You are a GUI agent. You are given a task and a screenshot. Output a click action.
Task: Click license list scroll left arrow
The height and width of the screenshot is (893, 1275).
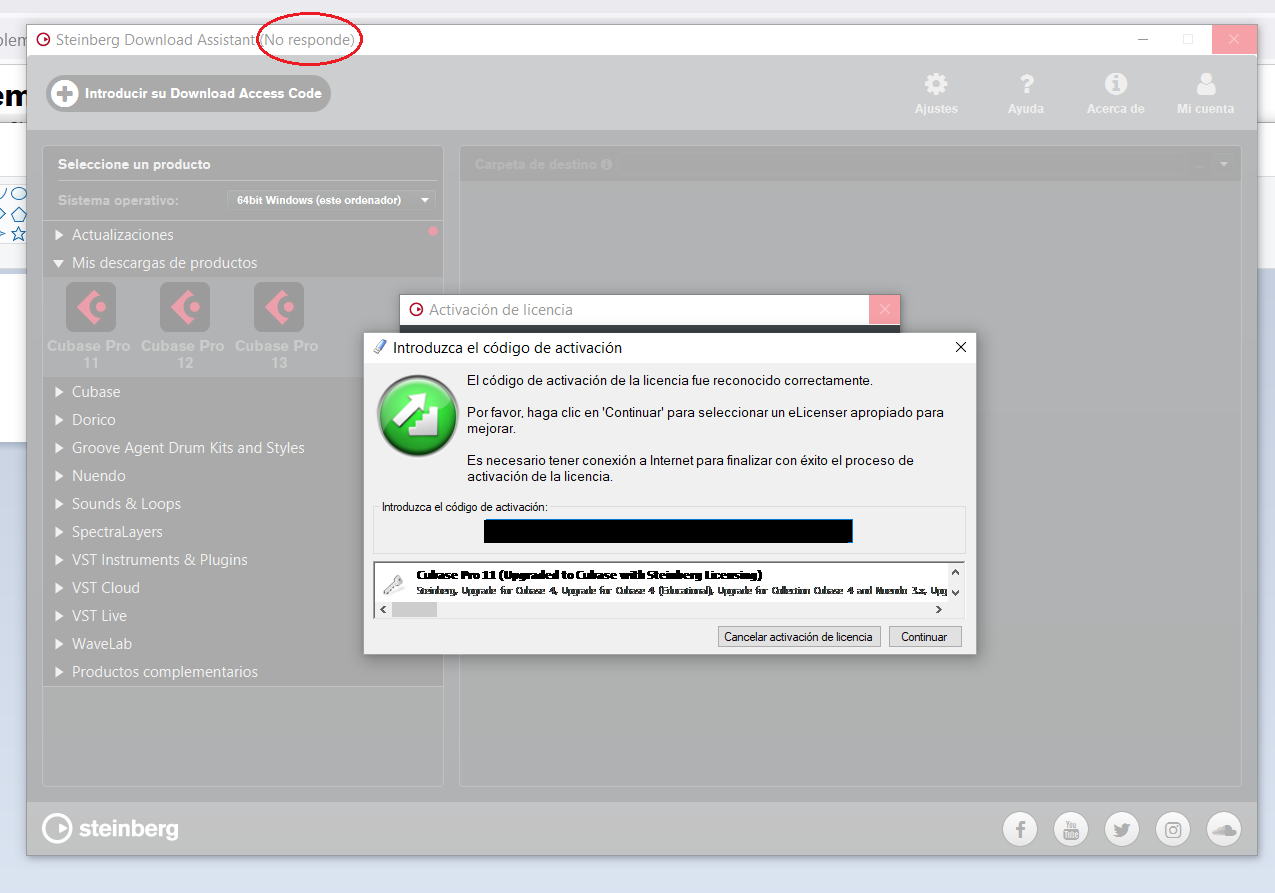click(383, 609)
